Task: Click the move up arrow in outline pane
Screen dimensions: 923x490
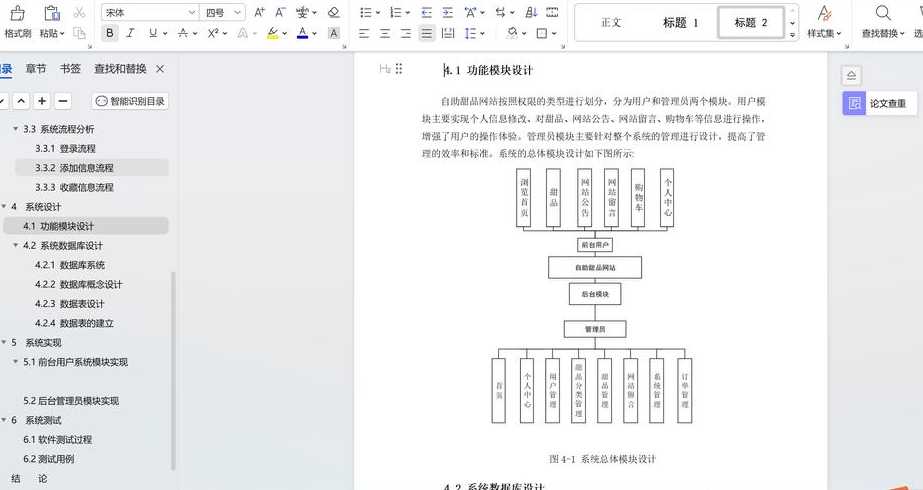Action: coord(21,101)
